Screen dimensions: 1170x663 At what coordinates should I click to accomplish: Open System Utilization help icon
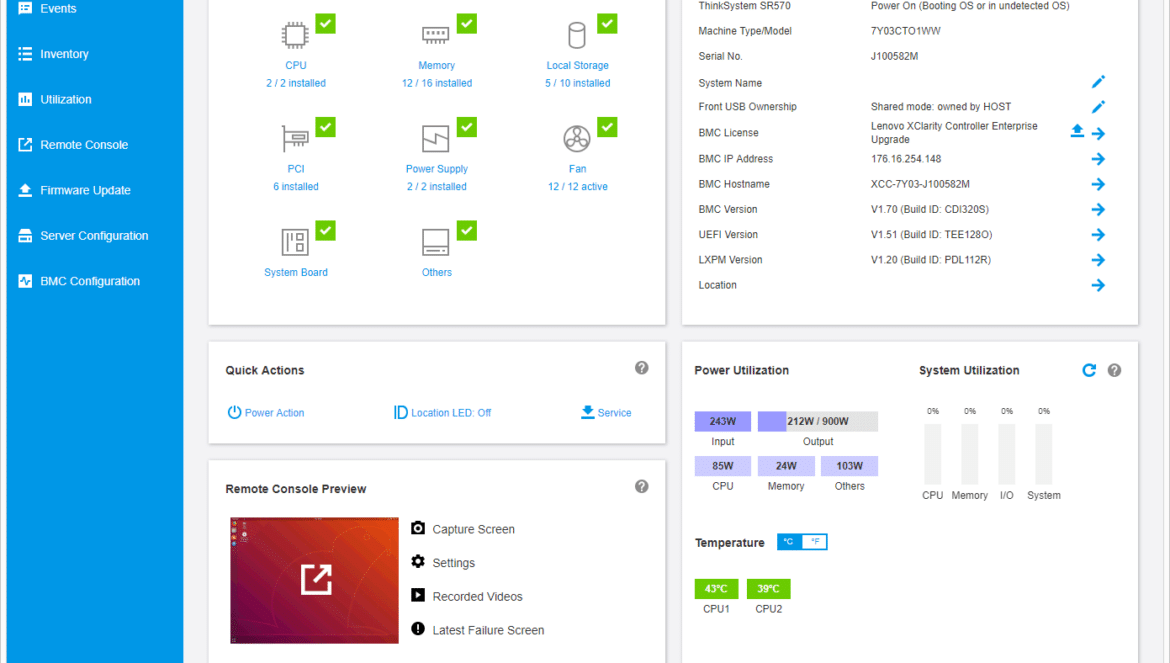(x=1114, y=370)
